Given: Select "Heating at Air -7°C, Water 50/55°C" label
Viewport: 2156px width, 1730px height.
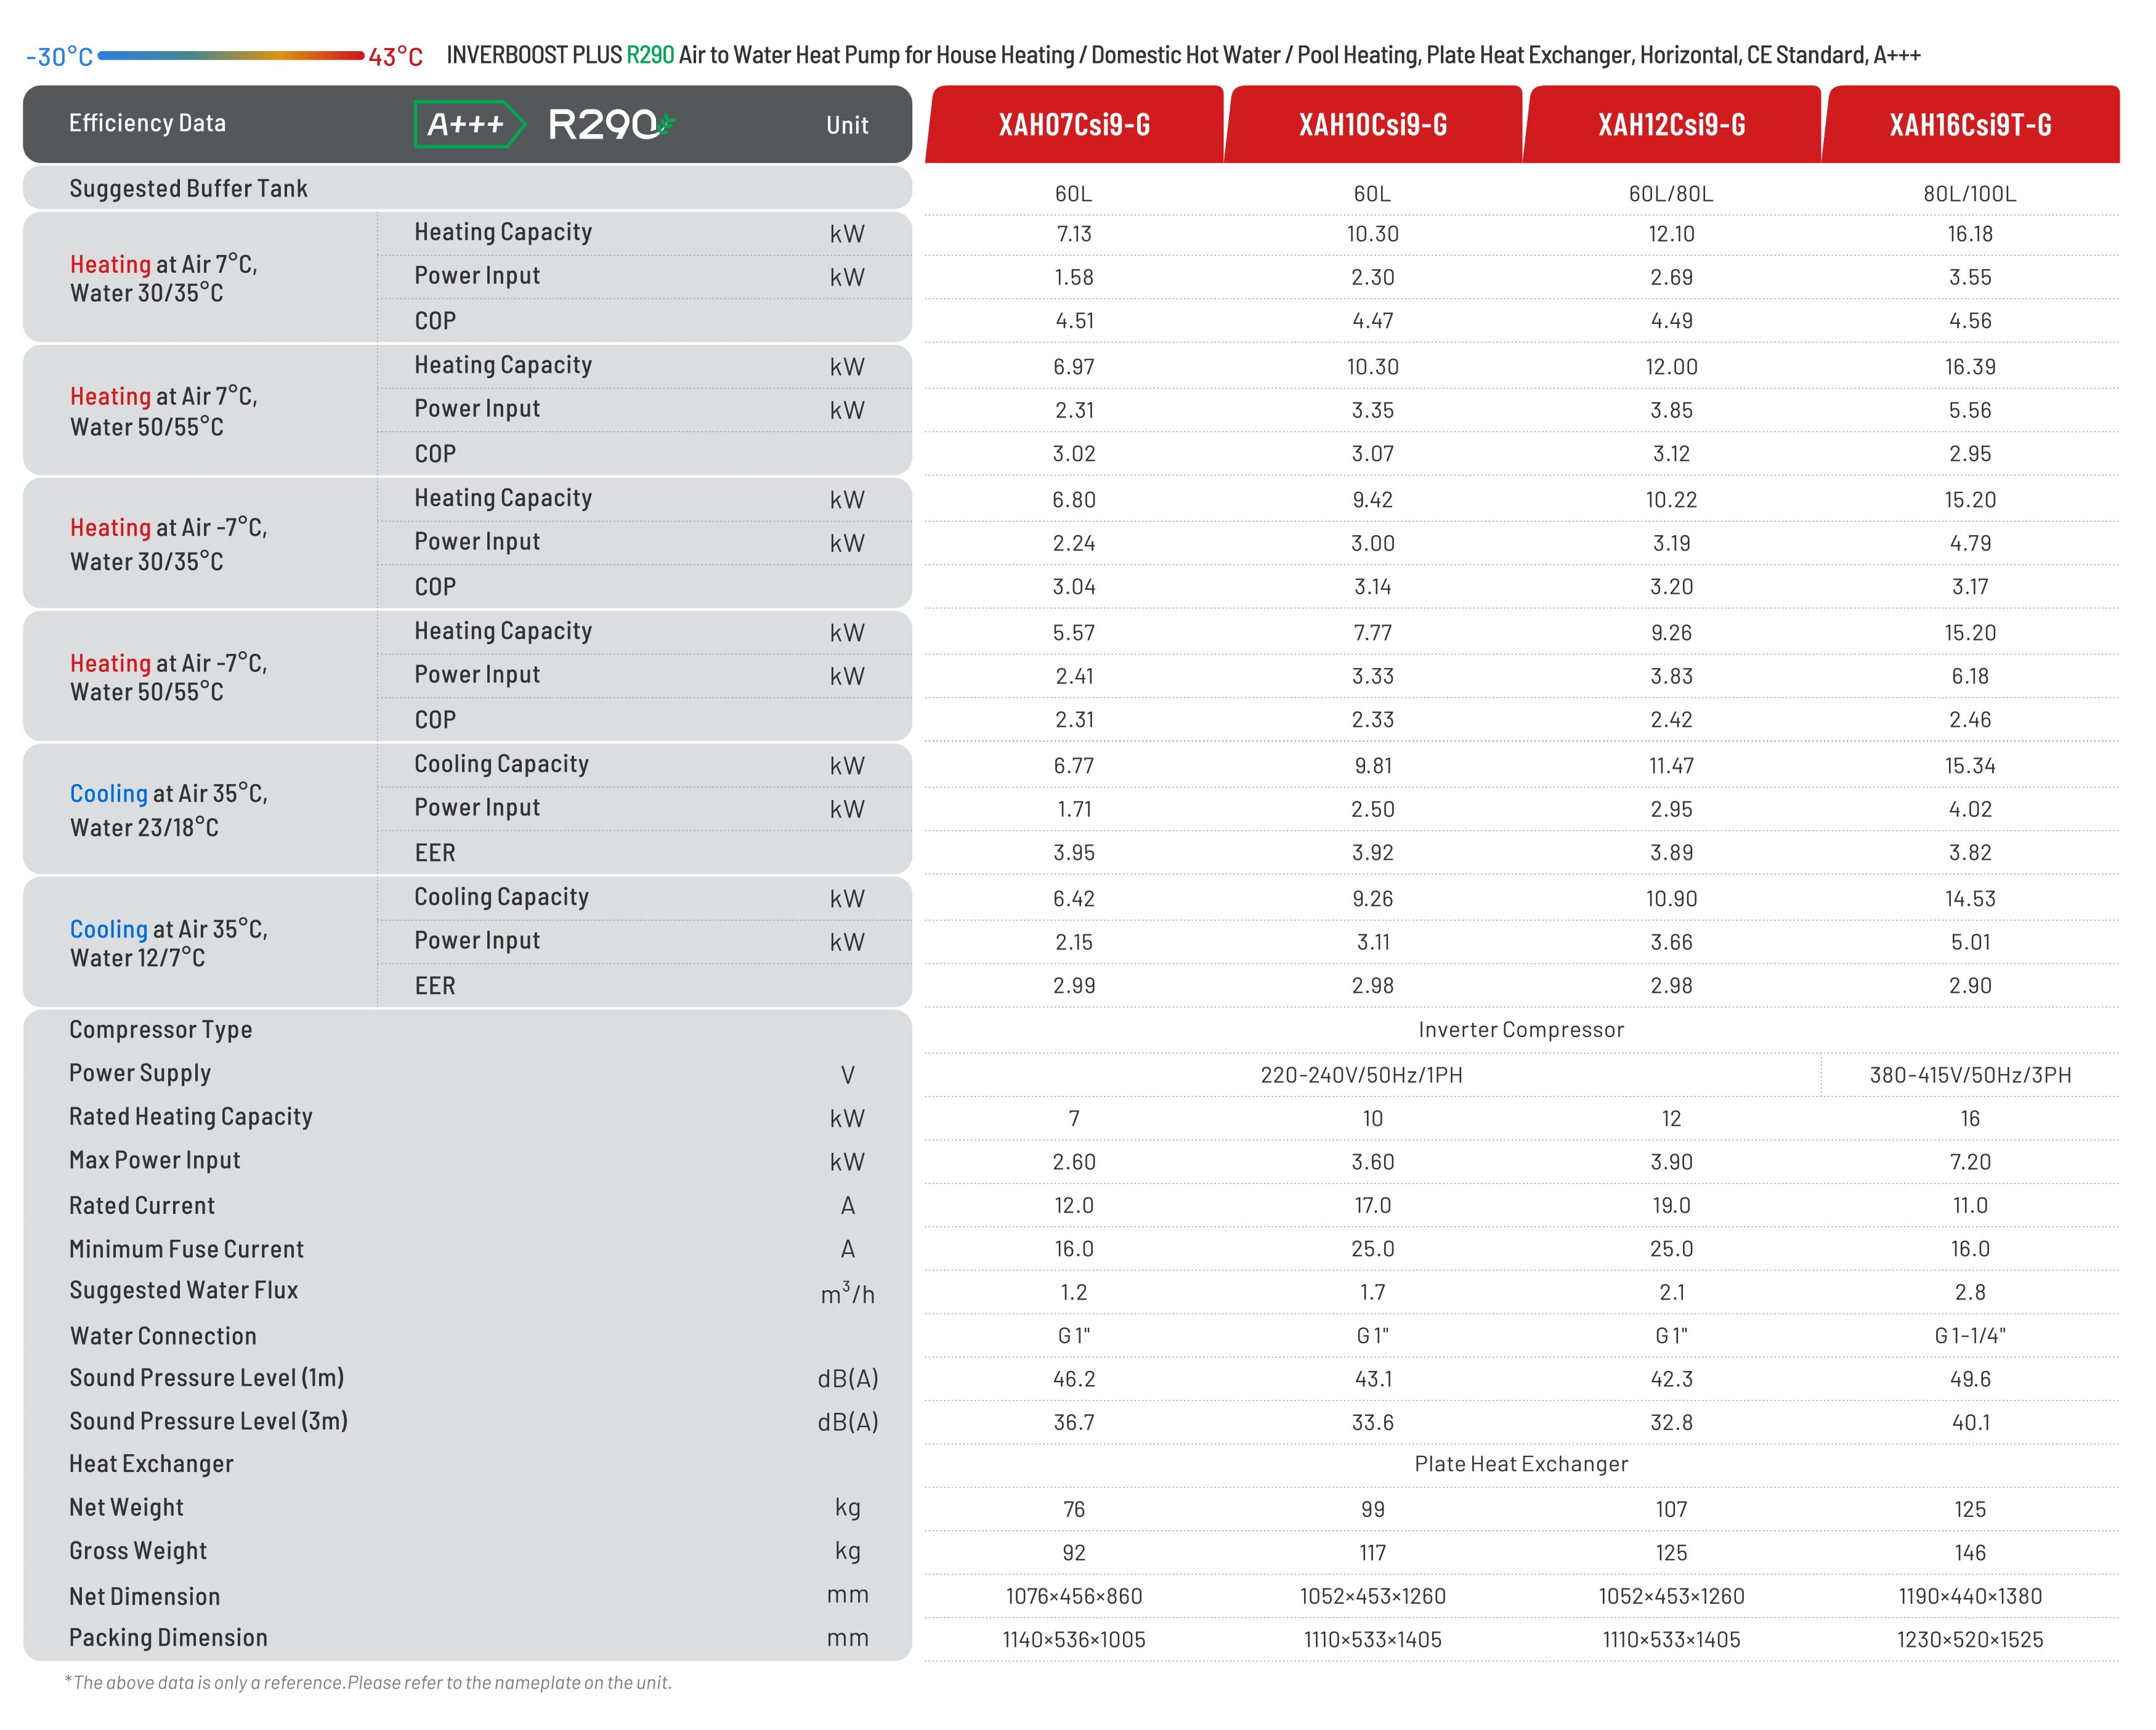Looking at the screenshot, I should pyautogui.click(x=169, y=677).
